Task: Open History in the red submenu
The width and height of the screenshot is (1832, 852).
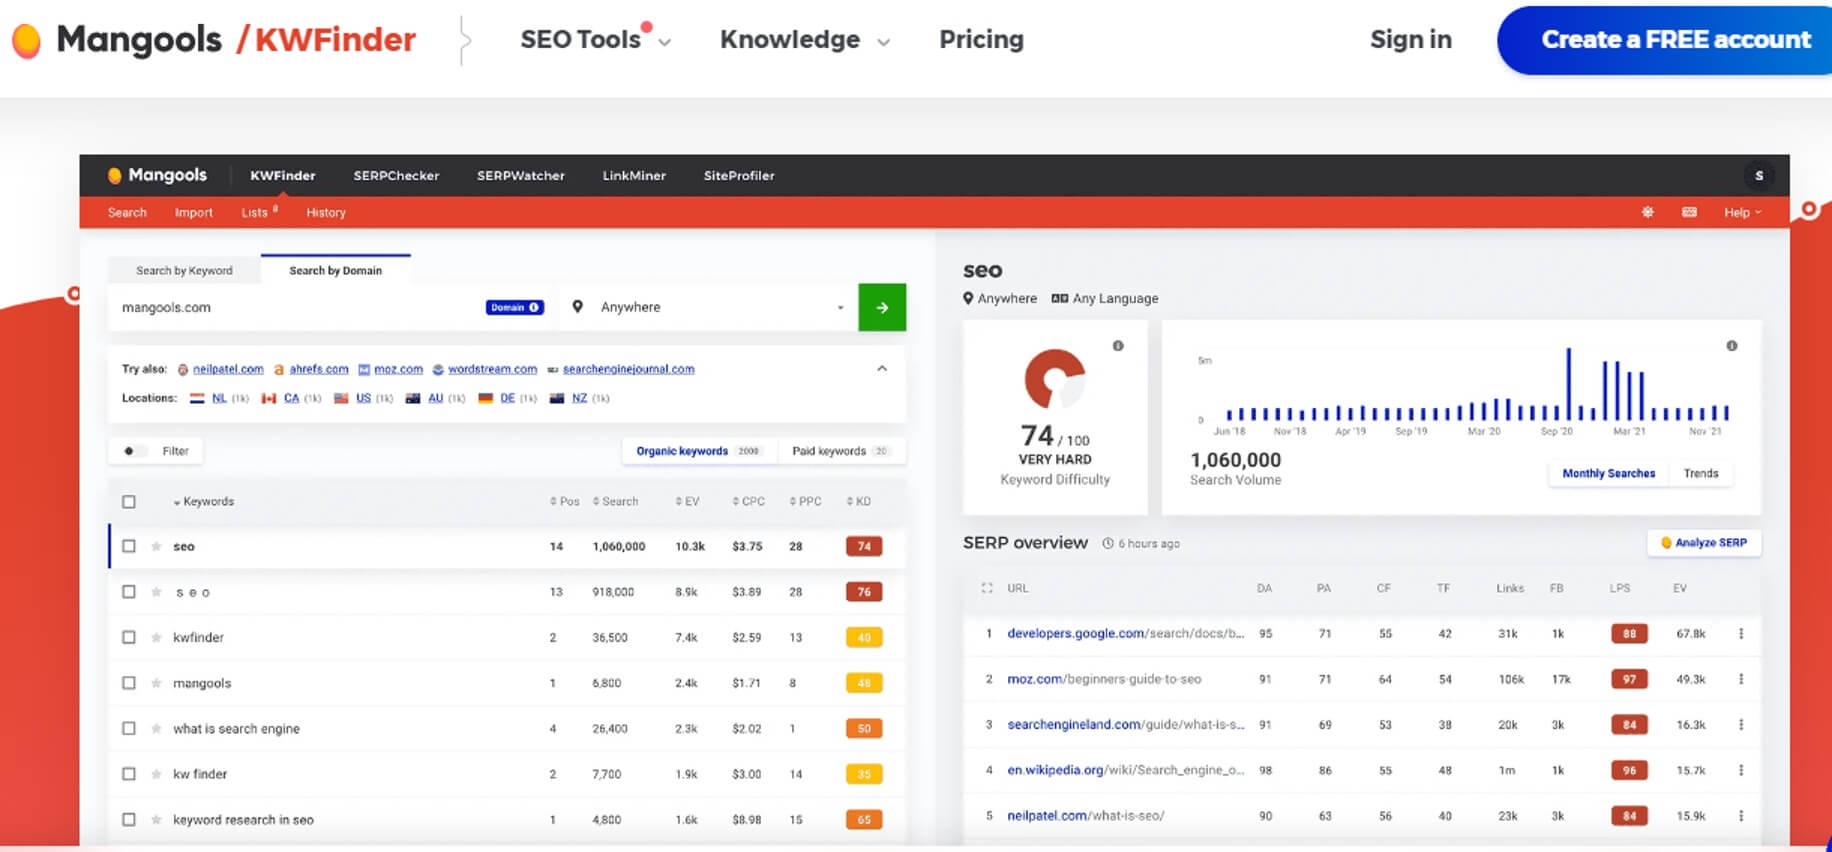Action: [x=326, y=212]
